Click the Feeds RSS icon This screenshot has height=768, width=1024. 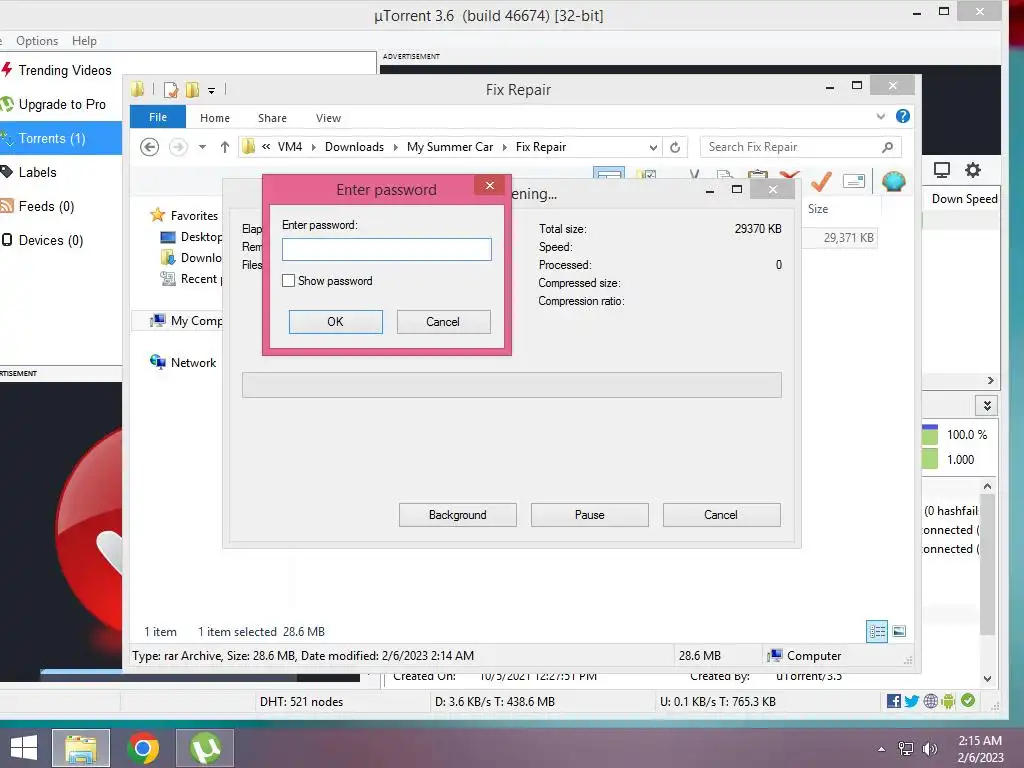click(x=7, y=206)
